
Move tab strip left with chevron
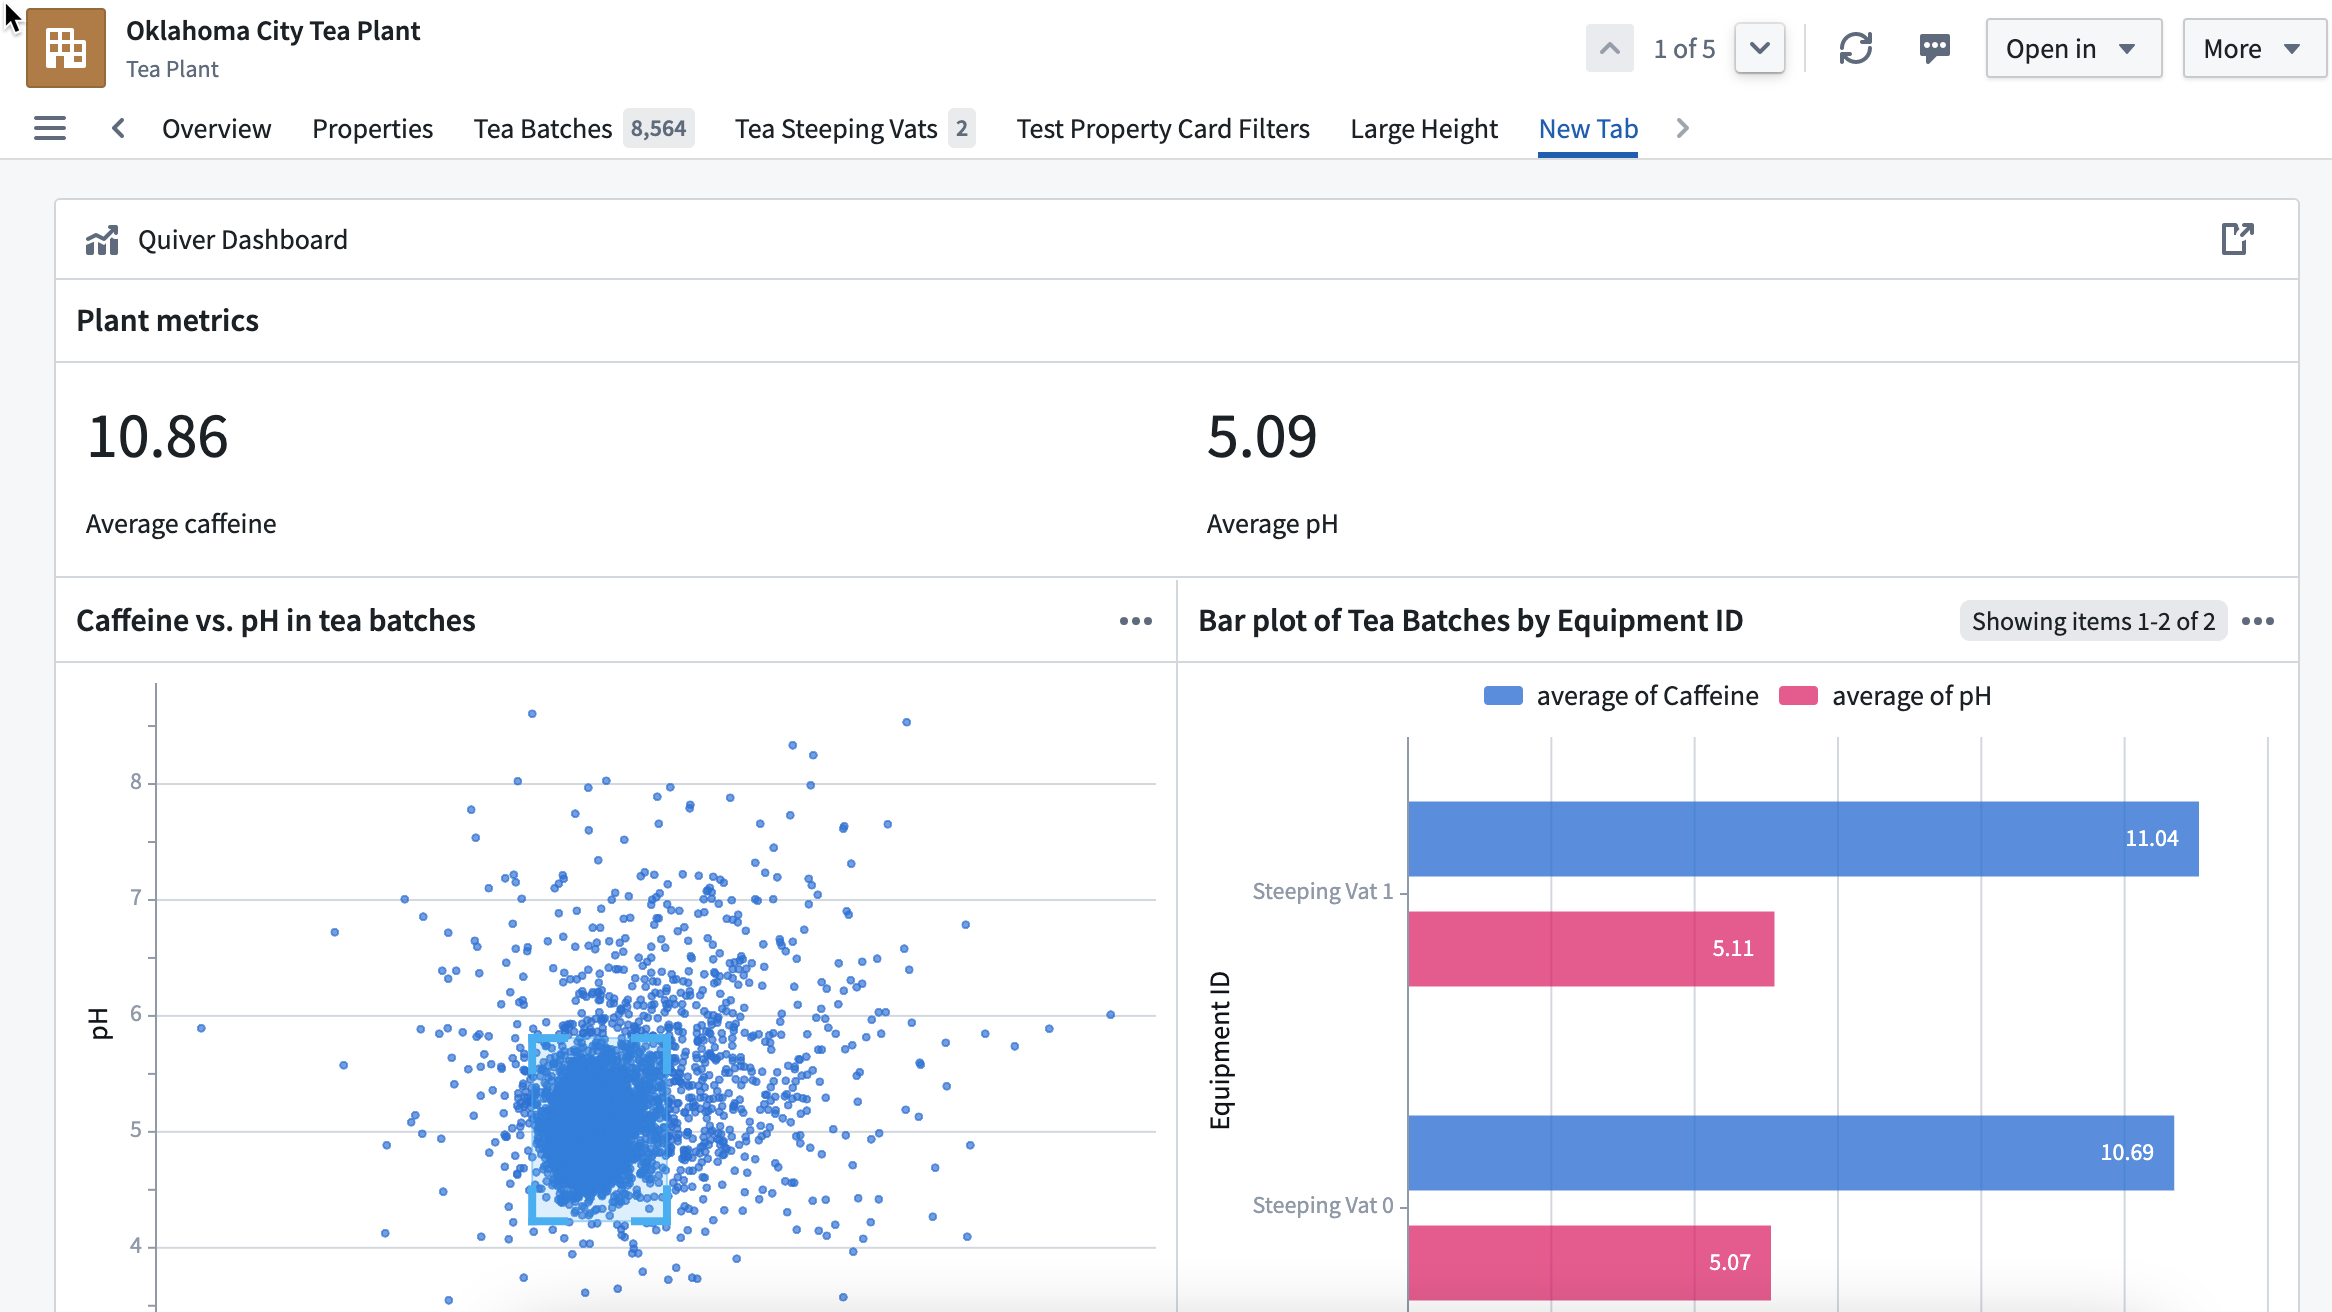click(x=118, y=128)
